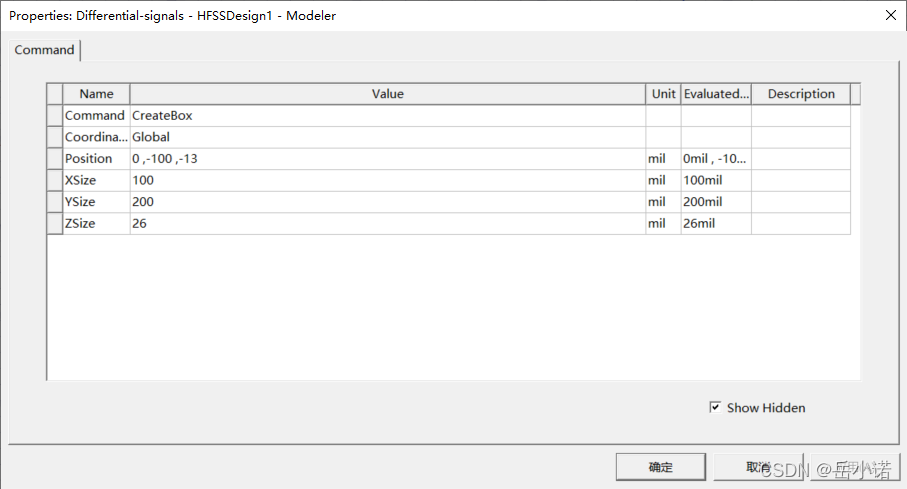Click the CreateBox command value cell
907x489 pixels.
(x=388, y=116)
